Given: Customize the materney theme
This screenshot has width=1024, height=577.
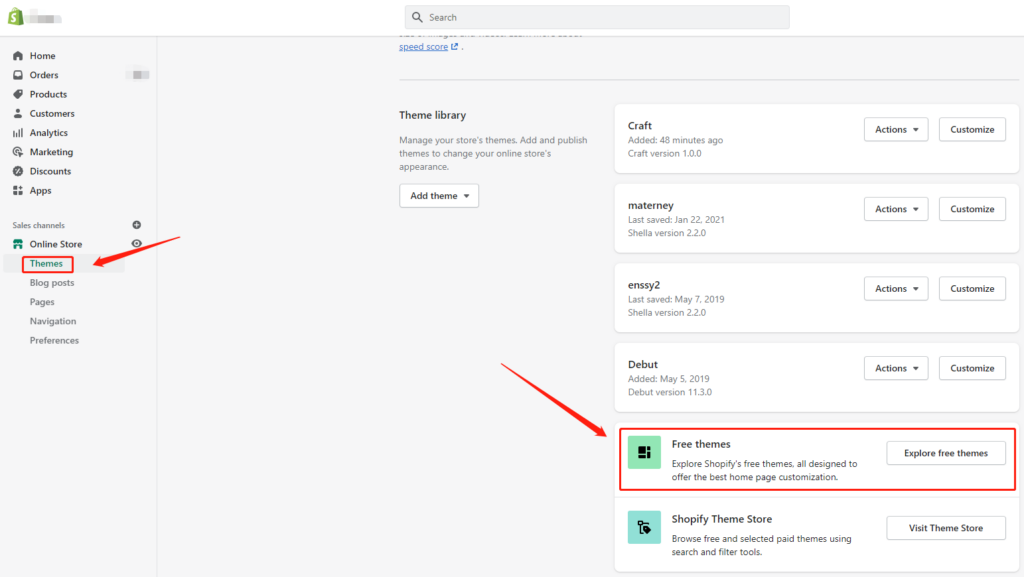Looking at the screenshot, I should pyautogui.click(x=972, y=209).
